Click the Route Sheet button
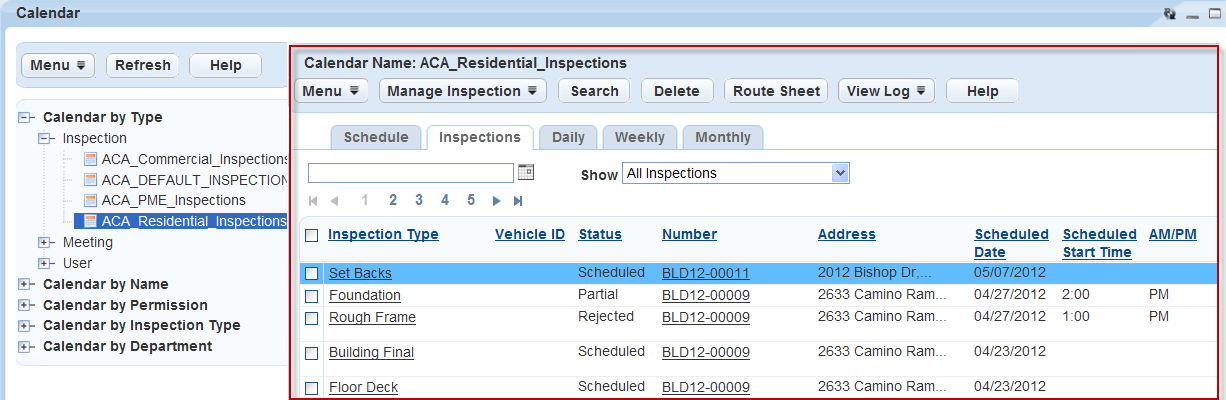The image size is (1226, 400). [776, 91]
